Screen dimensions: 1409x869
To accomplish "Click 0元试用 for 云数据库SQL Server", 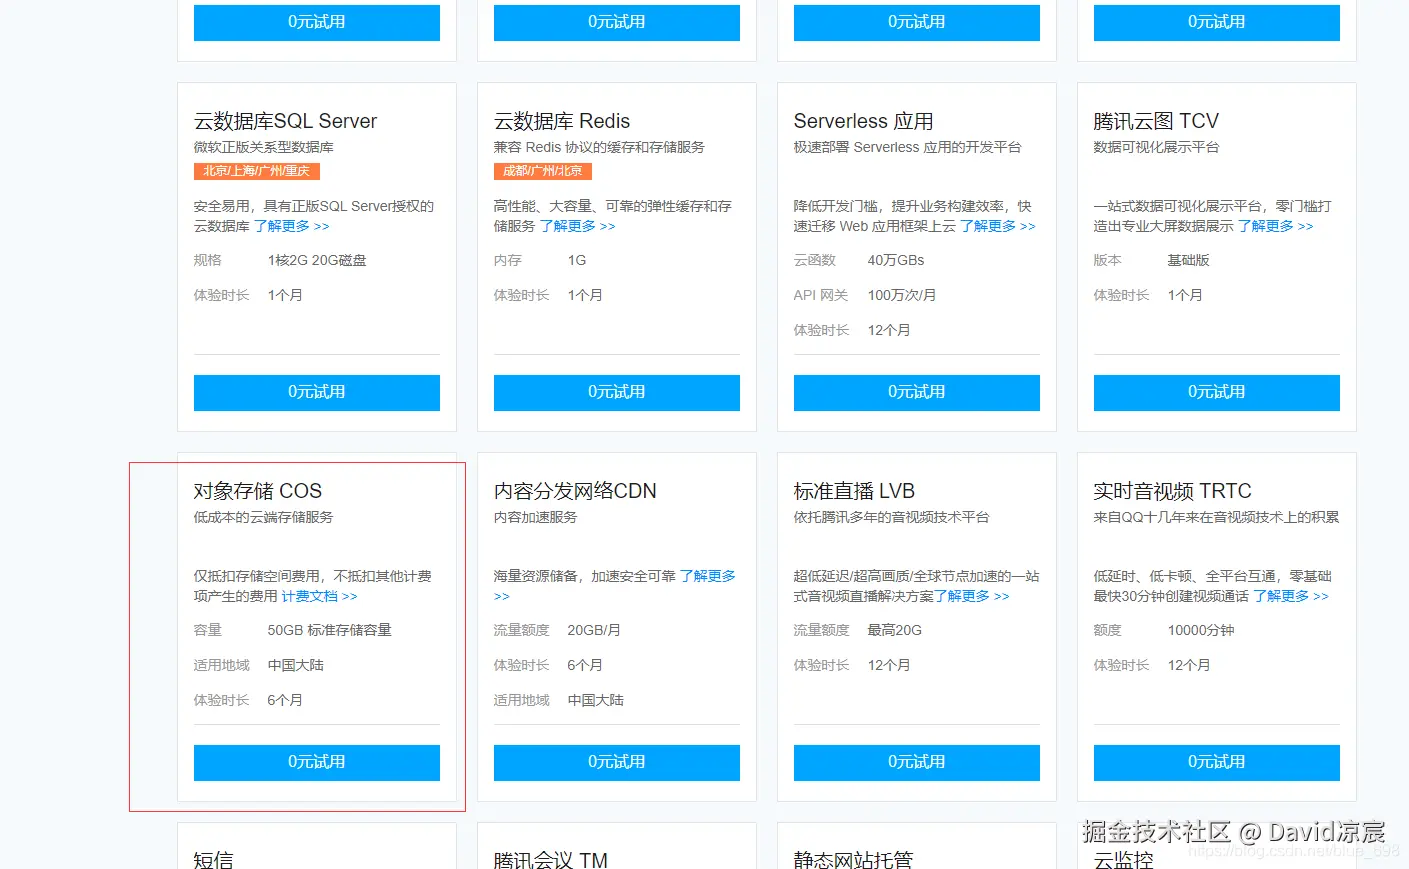I will (316, 392).
